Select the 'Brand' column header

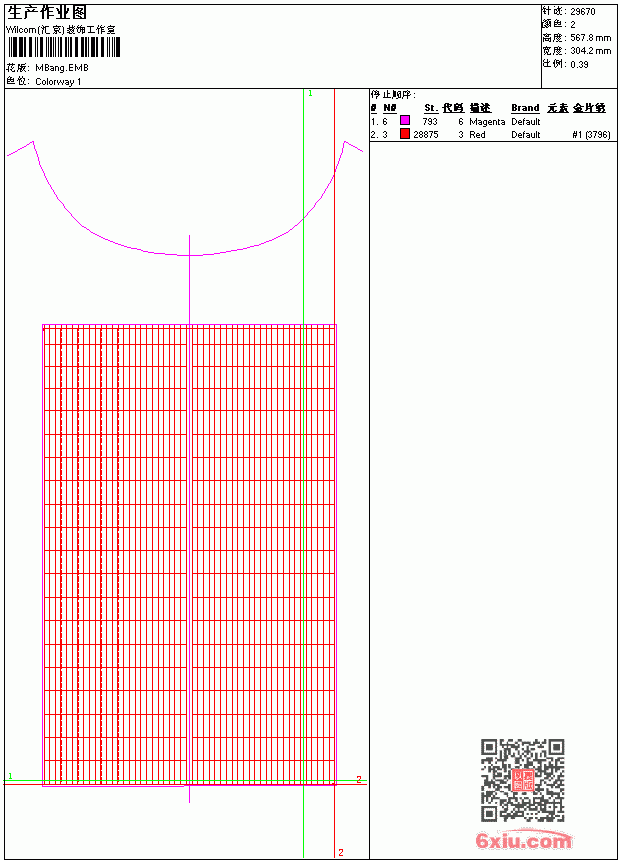pos(525,108)
